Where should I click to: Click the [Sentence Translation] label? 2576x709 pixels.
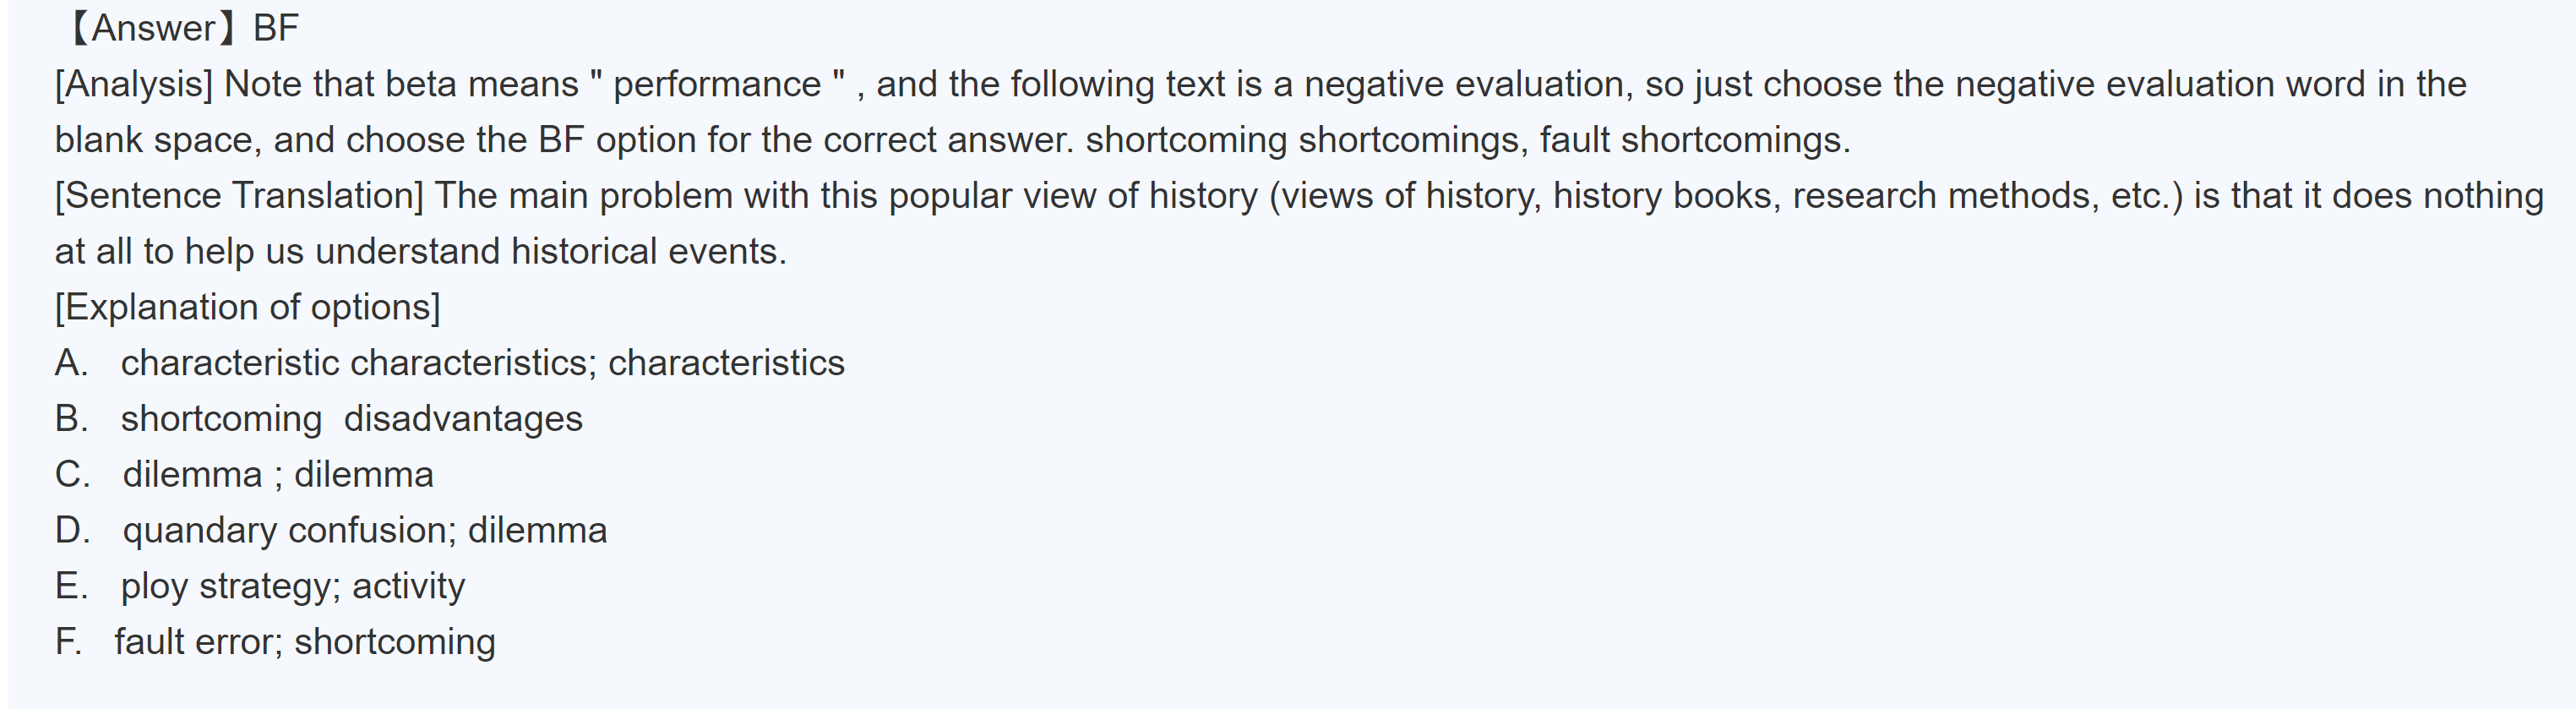[239, 195]
